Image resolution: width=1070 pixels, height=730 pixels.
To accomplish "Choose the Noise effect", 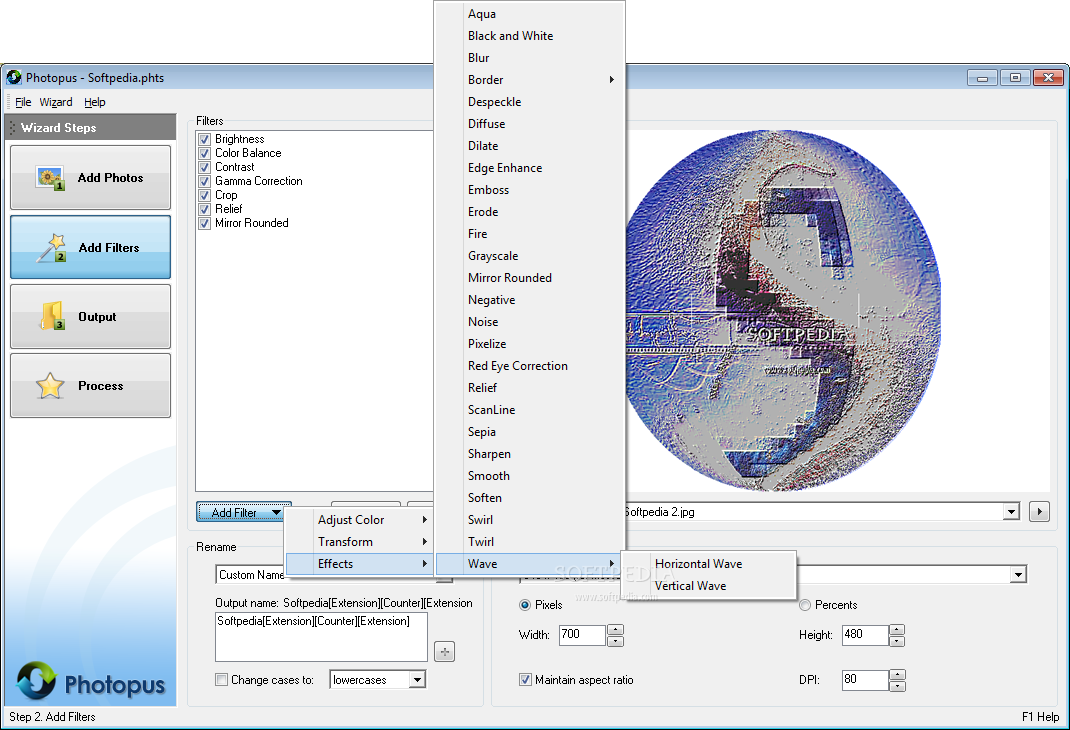I will coord(530,322).
